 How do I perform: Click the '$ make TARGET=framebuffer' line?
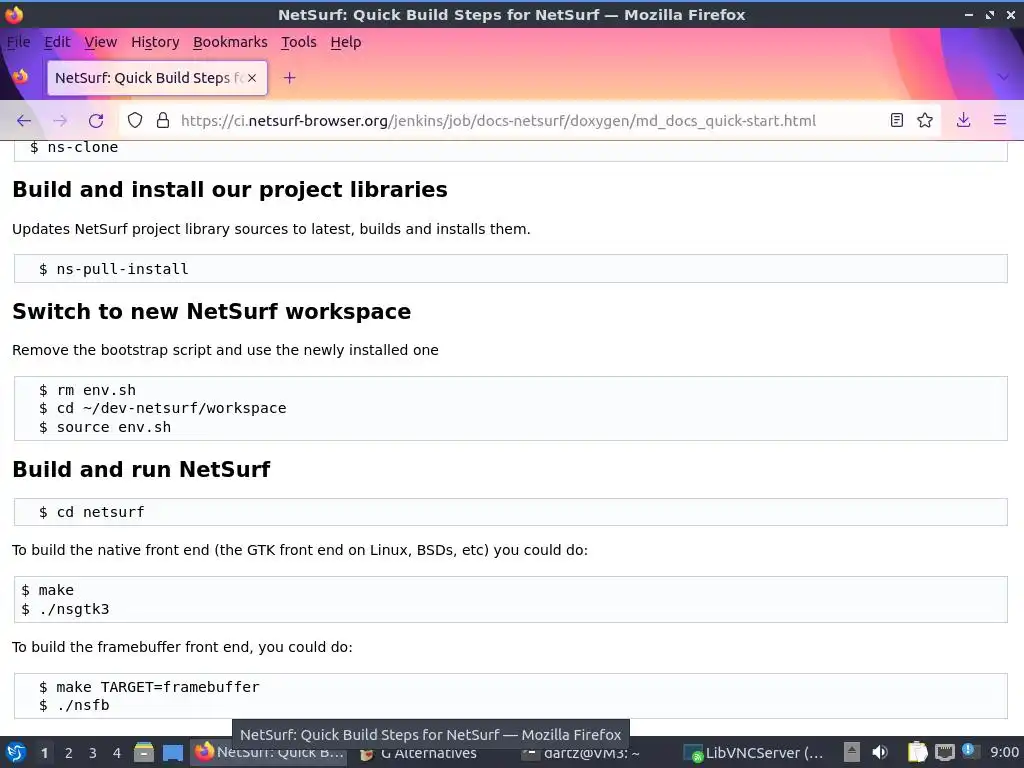pos(149,687)
